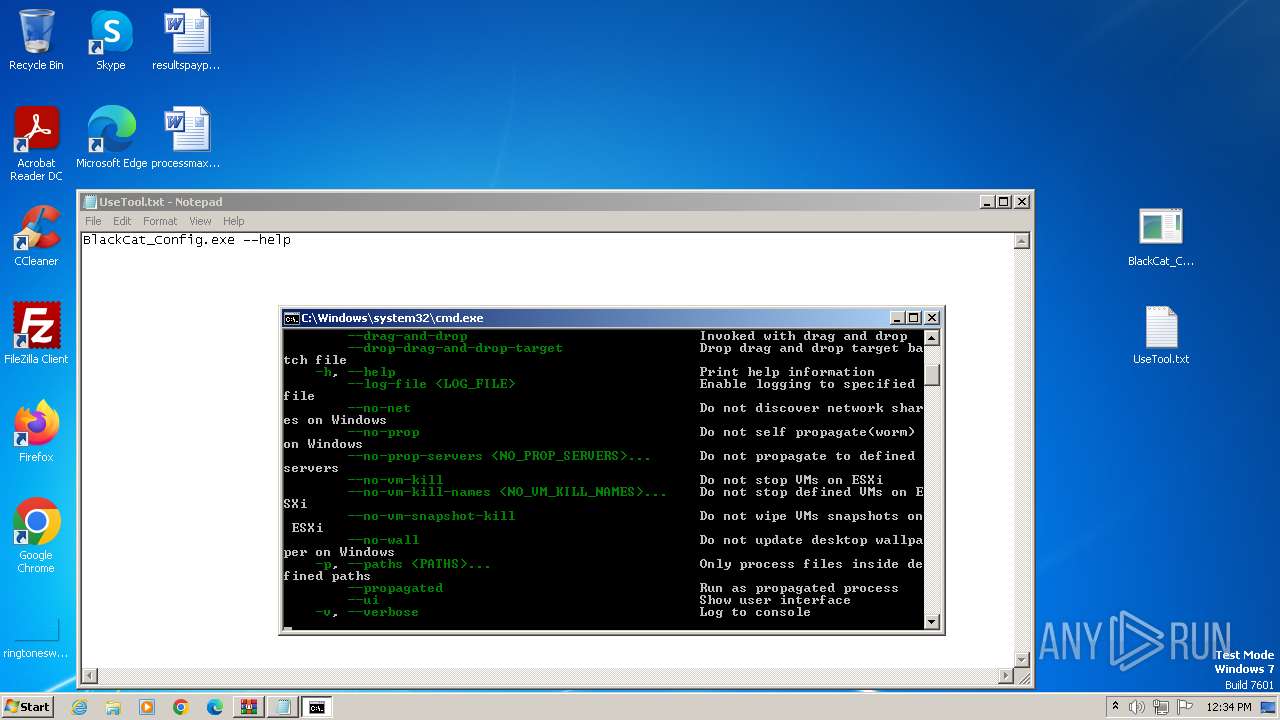Click the cmd.exe scrollbar up arrow
This screenshot has height=720, width=1280.
(x=932, y=338)
